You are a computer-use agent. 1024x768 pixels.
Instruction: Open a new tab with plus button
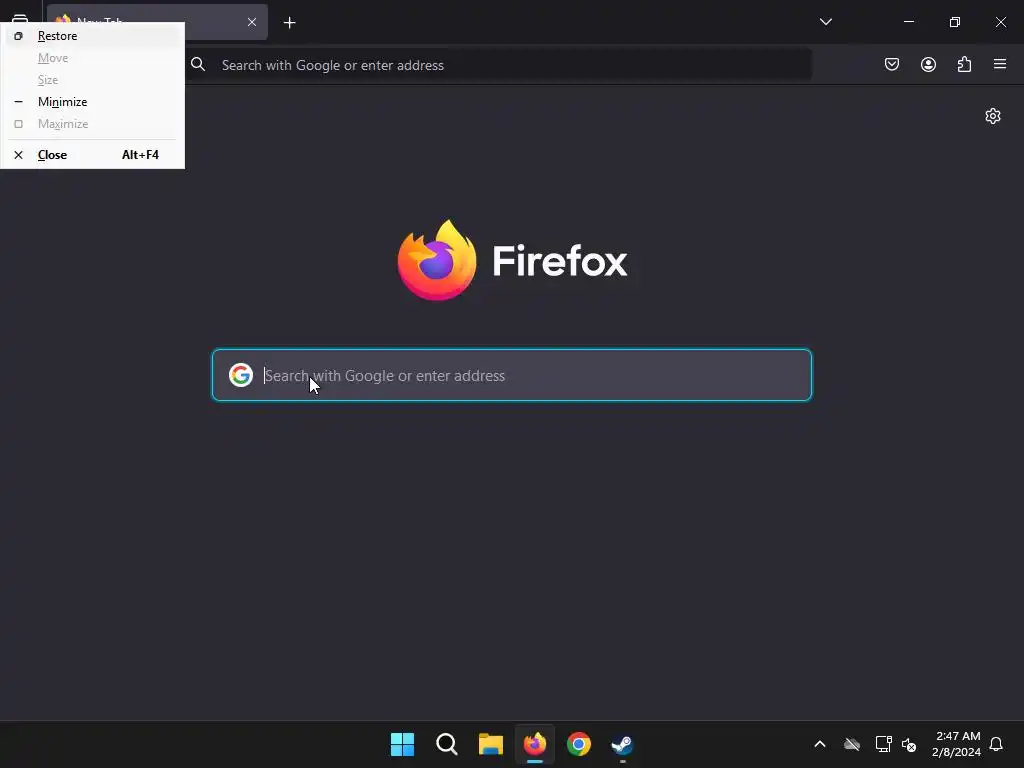[289, 23]
